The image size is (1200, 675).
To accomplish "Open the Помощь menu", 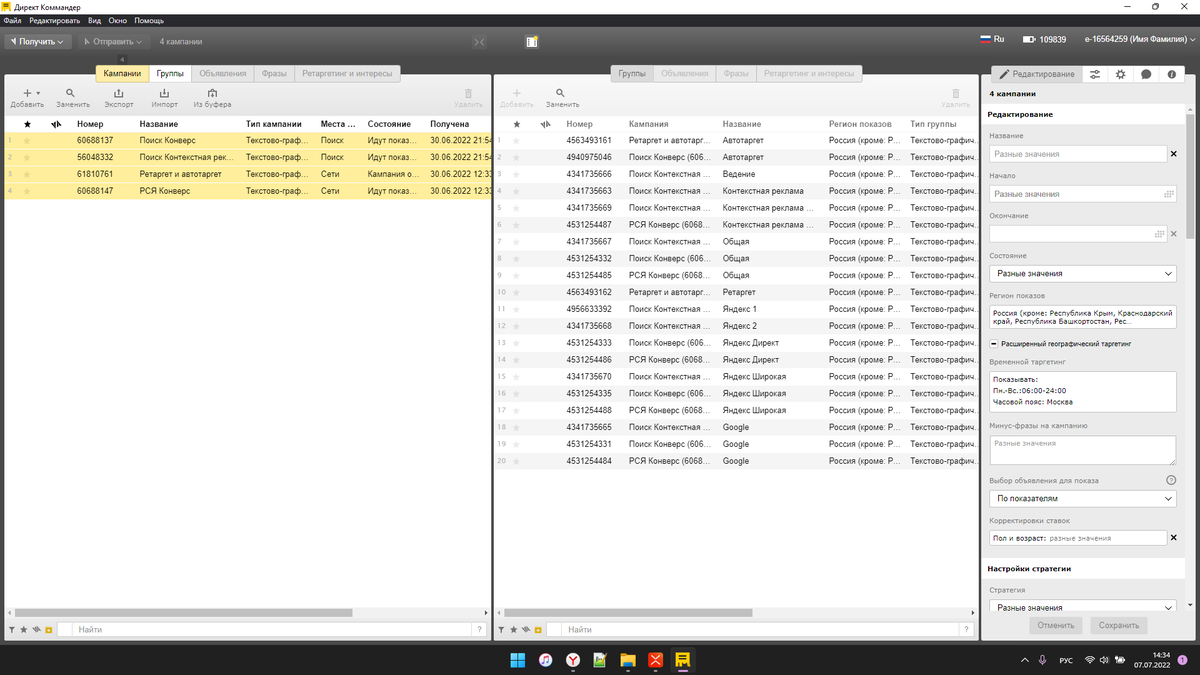I will 149,20.
